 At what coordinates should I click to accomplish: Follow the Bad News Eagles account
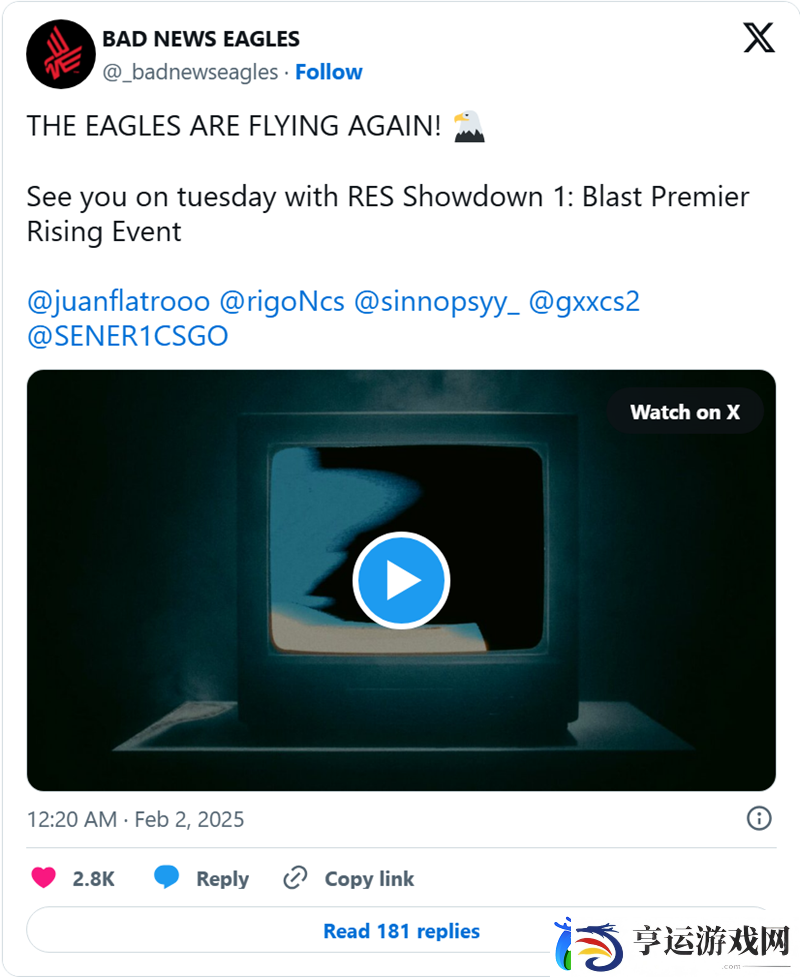click(x=328, y=72)
